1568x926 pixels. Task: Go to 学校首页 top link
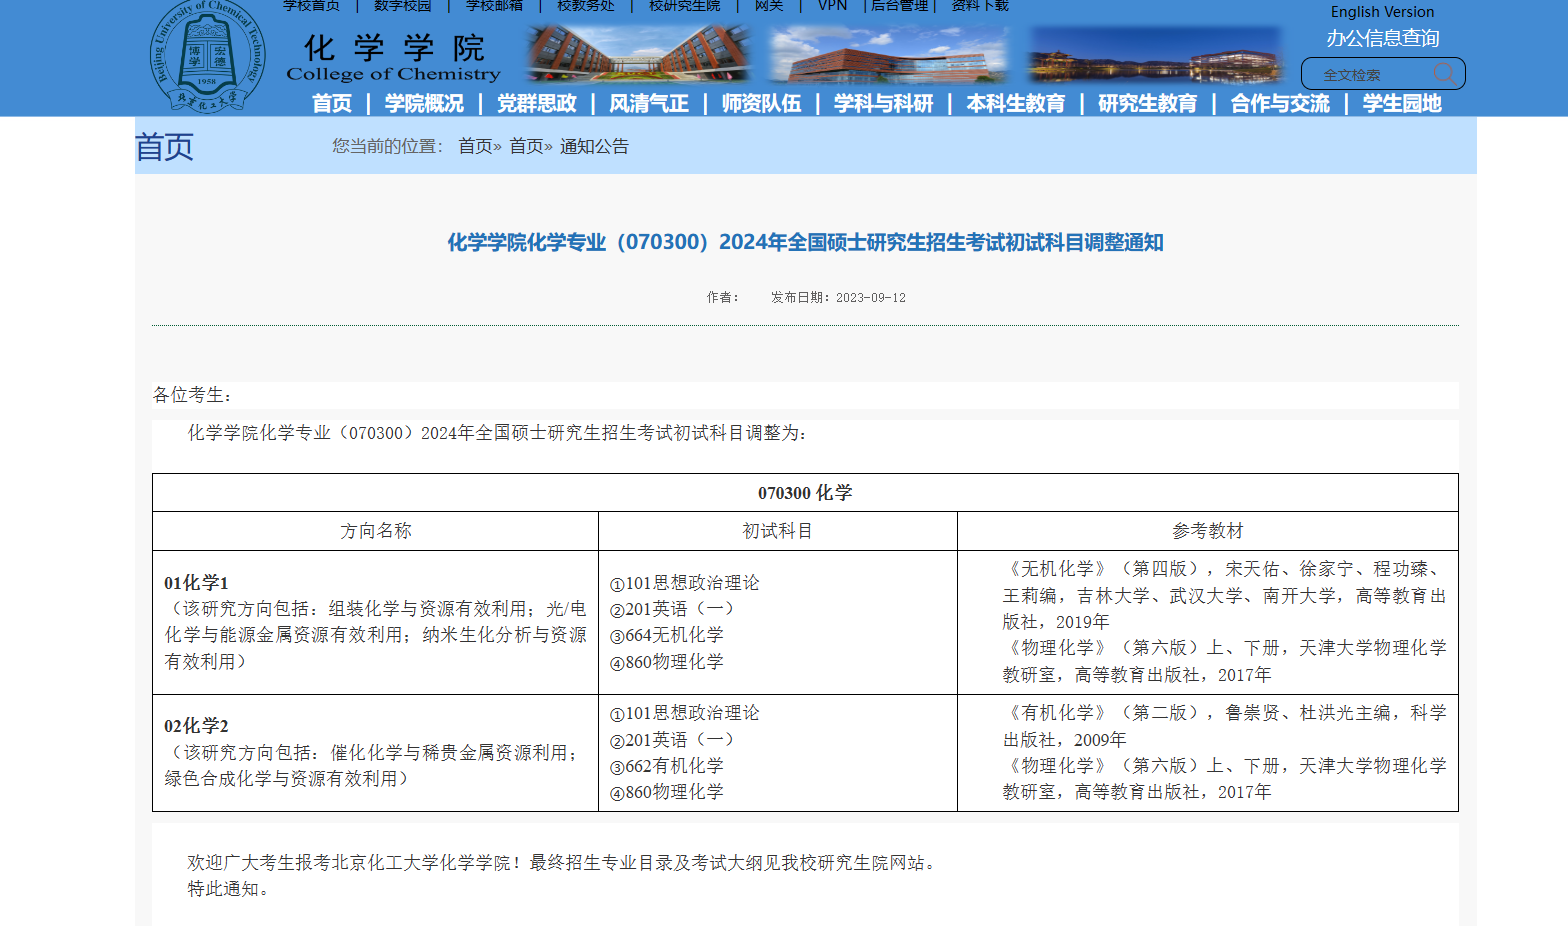[311, 6]
